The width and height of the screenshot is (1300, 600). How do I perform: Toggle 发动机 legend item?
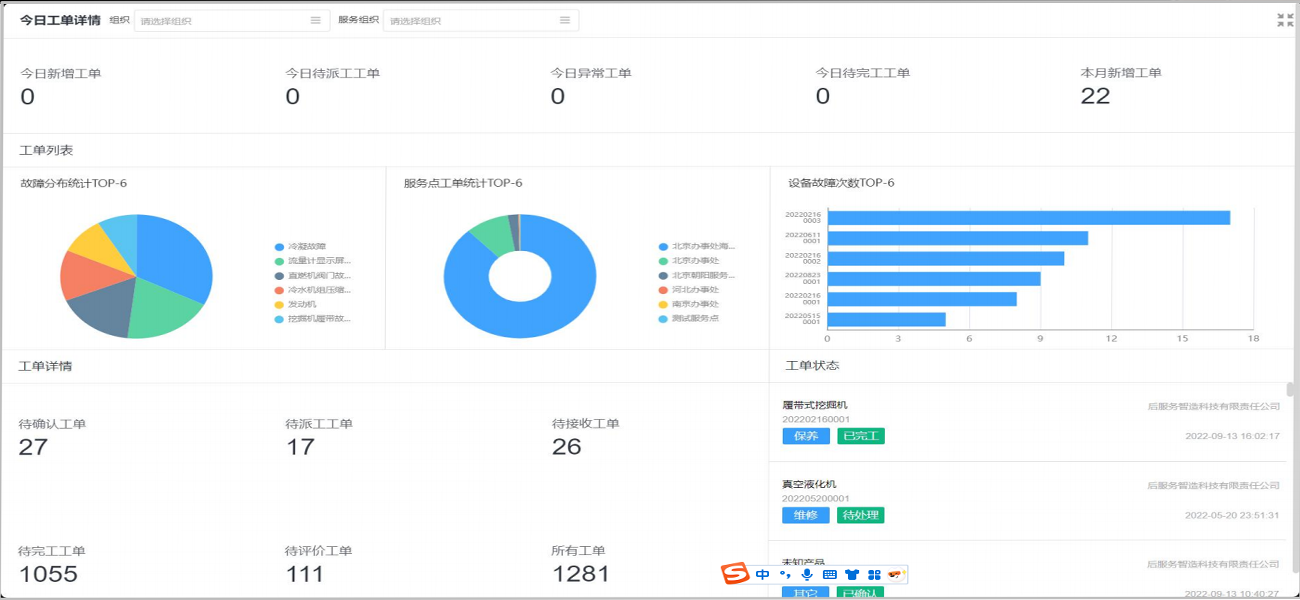point(295,304)
